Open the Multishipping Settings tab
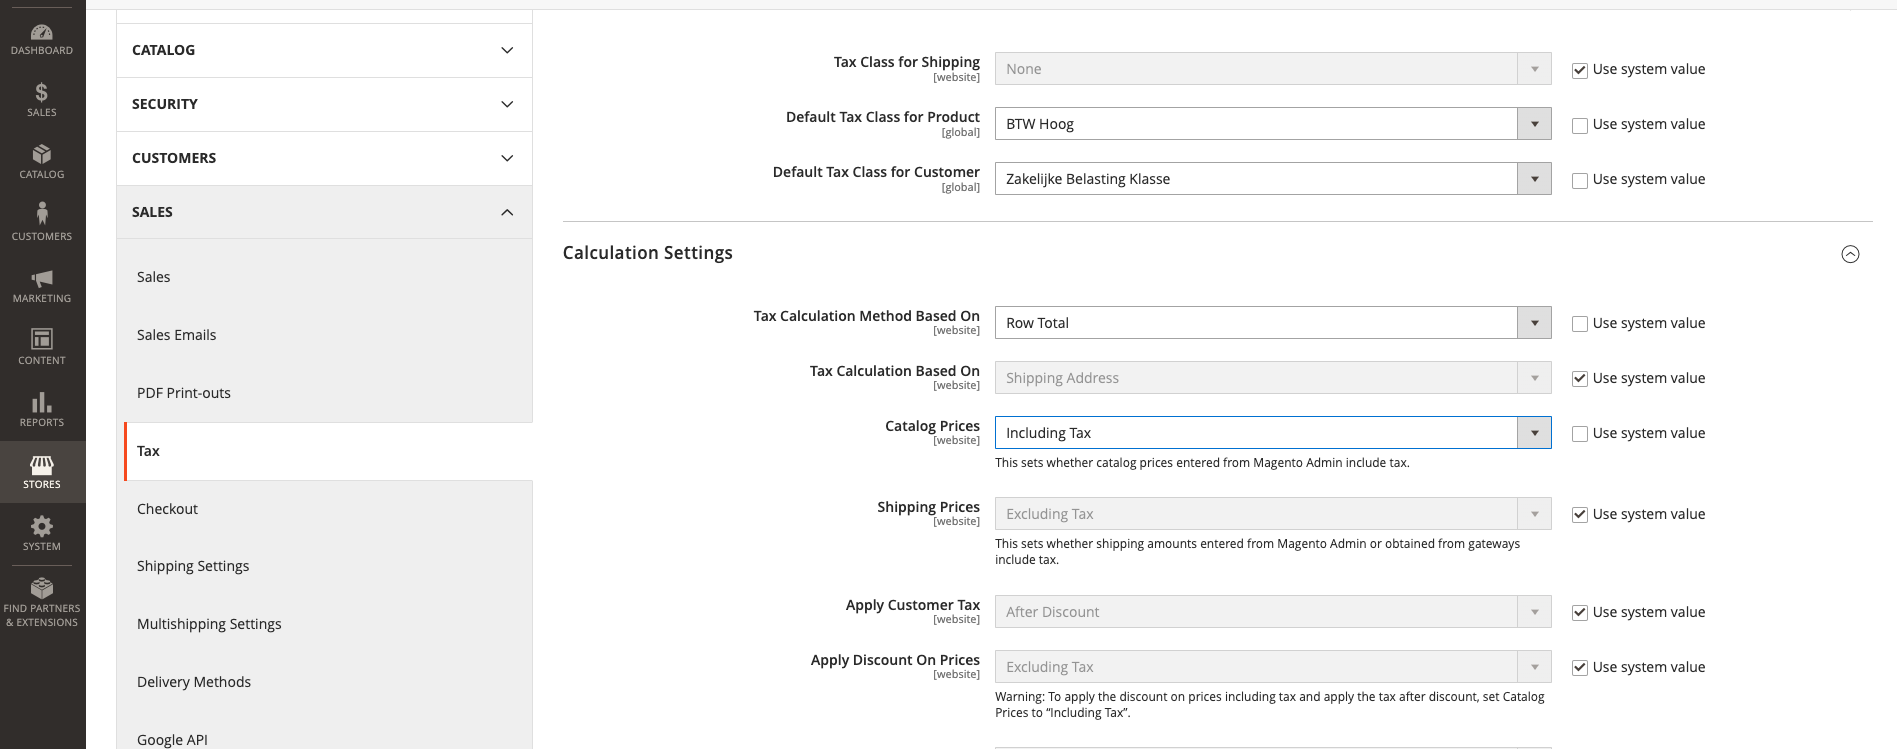 328,624
